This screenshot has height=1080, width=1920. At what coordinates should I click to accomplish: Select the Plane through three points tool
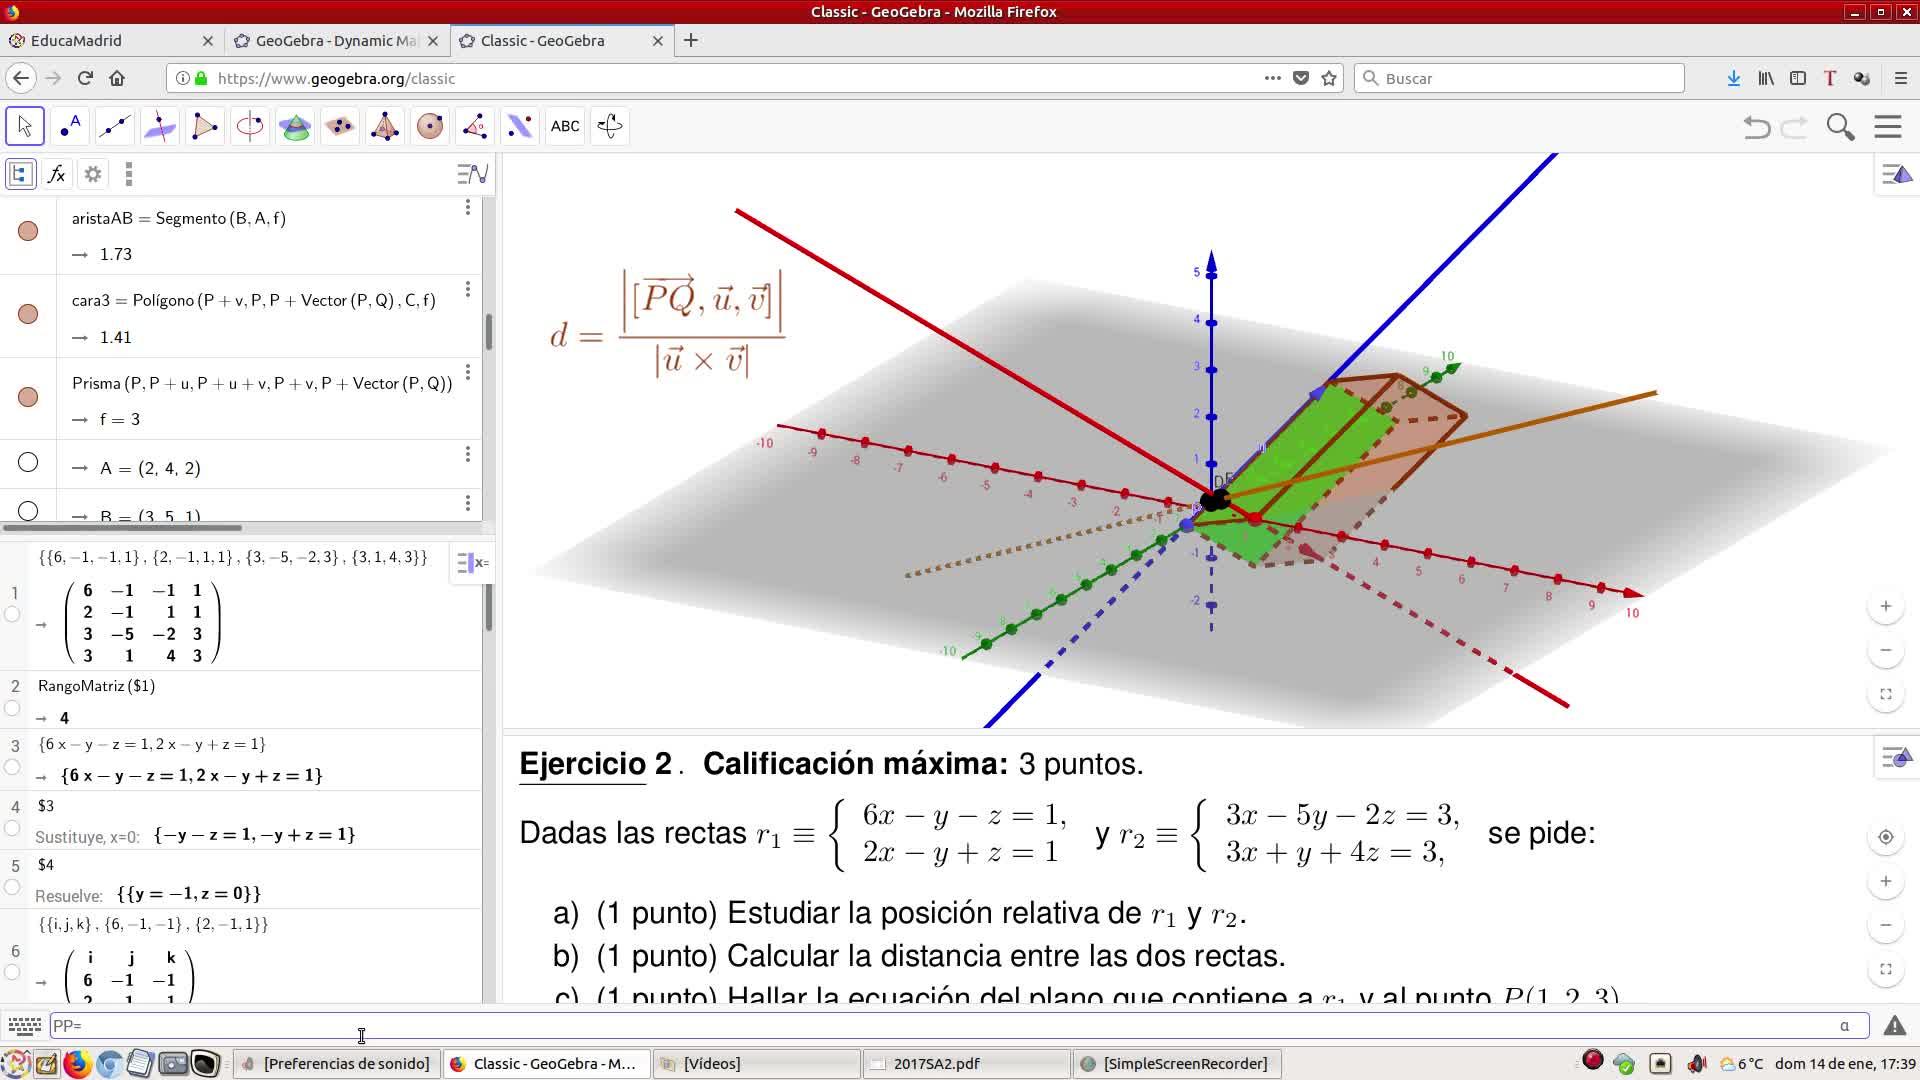coord(340,126)
